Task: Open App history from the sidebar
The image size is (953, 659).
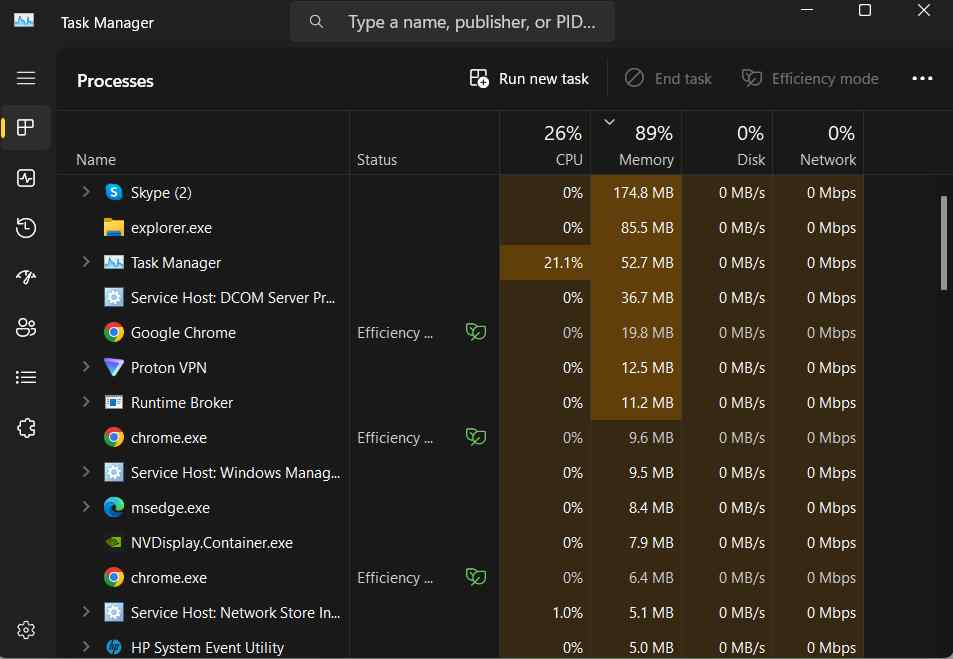Action: pyautogui.click(x=26, y=228)
